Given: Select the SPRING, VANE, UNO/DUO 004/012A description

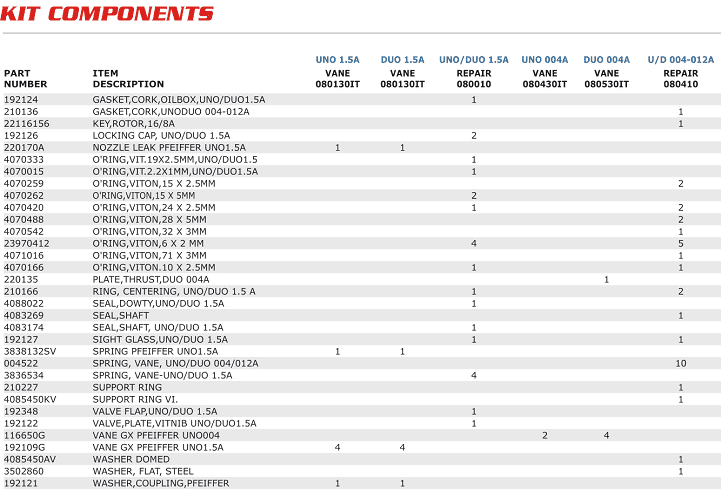Looking at the screenshot, I should 175,364.
